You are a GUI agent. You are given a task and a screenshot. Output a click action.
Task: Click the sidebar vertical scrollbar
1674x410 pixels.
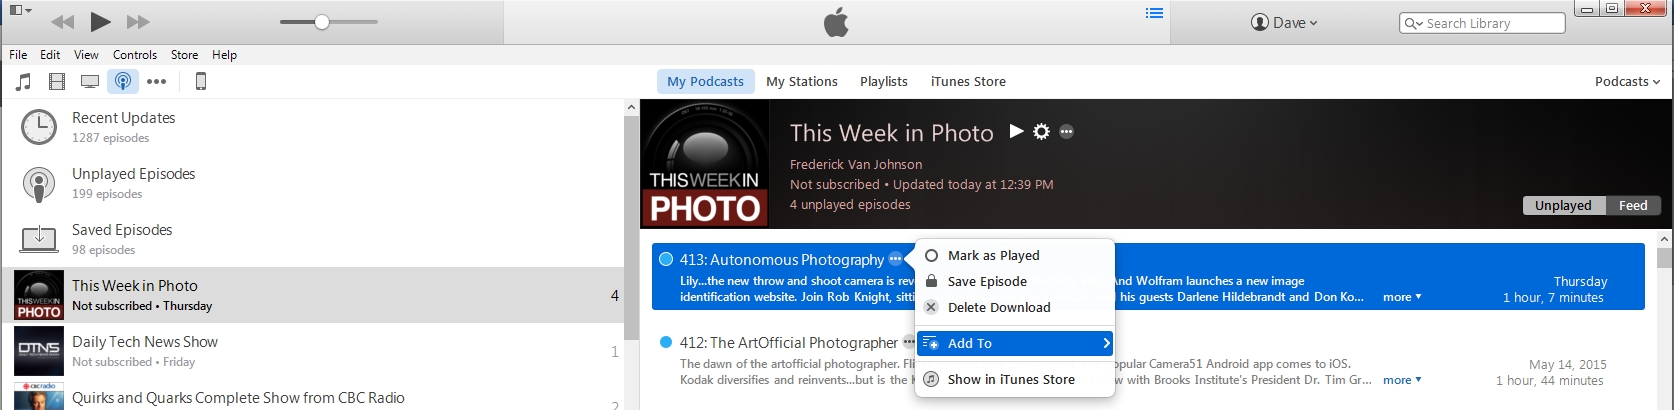pyautogui.click(x=631, y=229)
